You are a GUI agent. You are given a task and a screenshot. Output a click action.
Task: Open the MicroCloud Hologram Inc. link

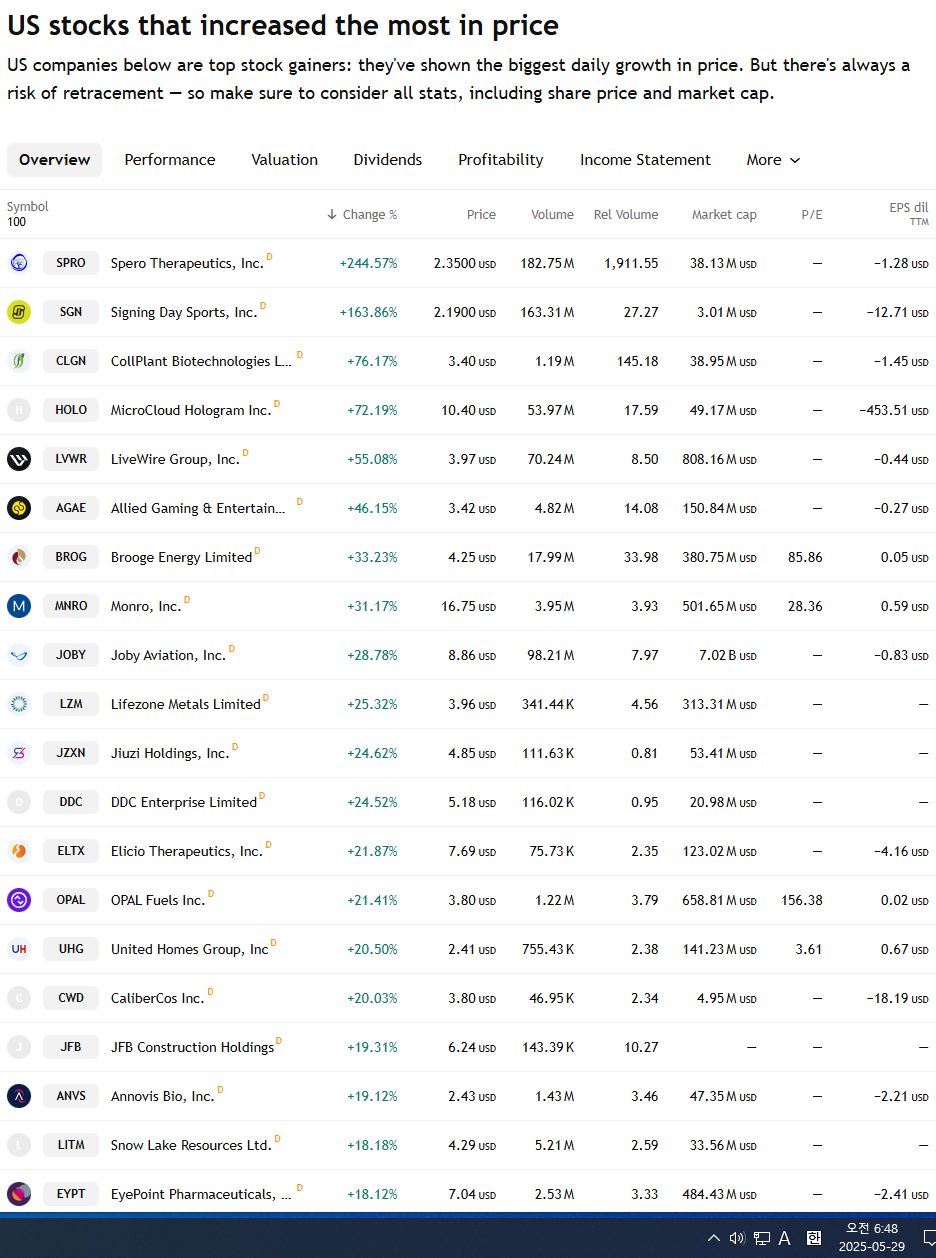click(x=191, y=411)
